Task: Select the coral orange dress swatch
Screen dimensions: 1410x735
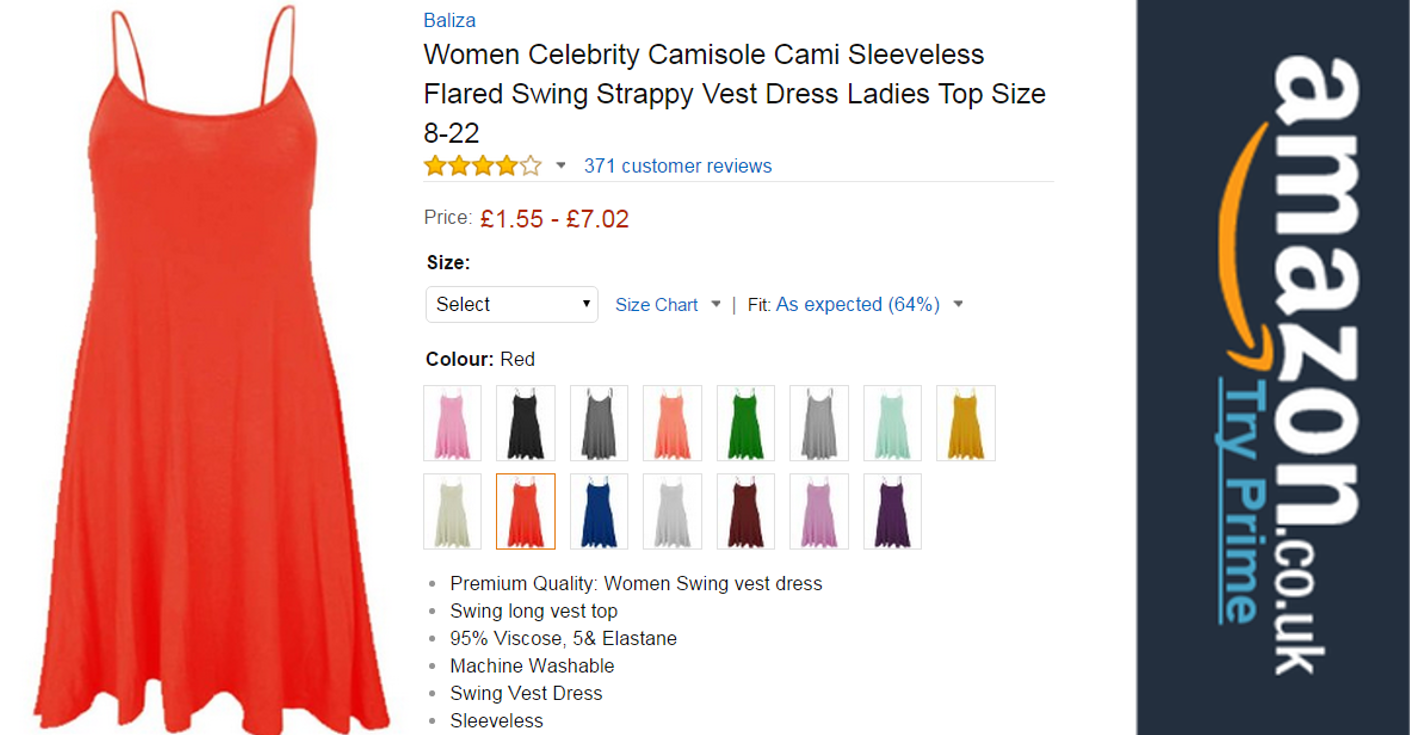Action: click(672, 423)
